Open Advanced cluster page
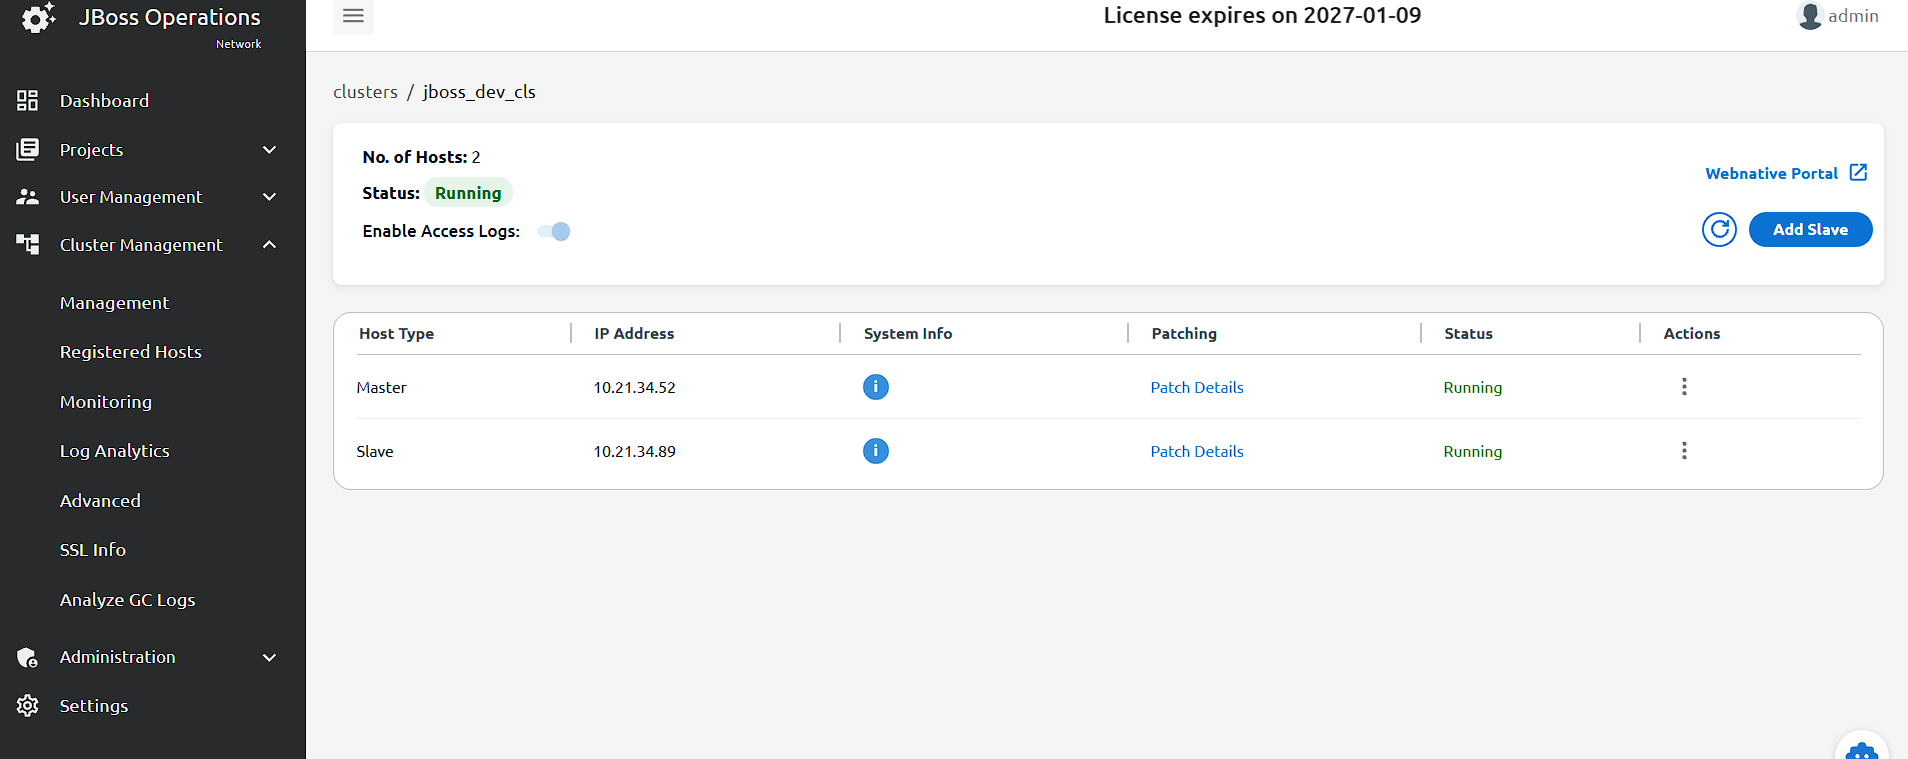Image resolution: width=1908 pixels, height=759 pixels. pos(100,500)
